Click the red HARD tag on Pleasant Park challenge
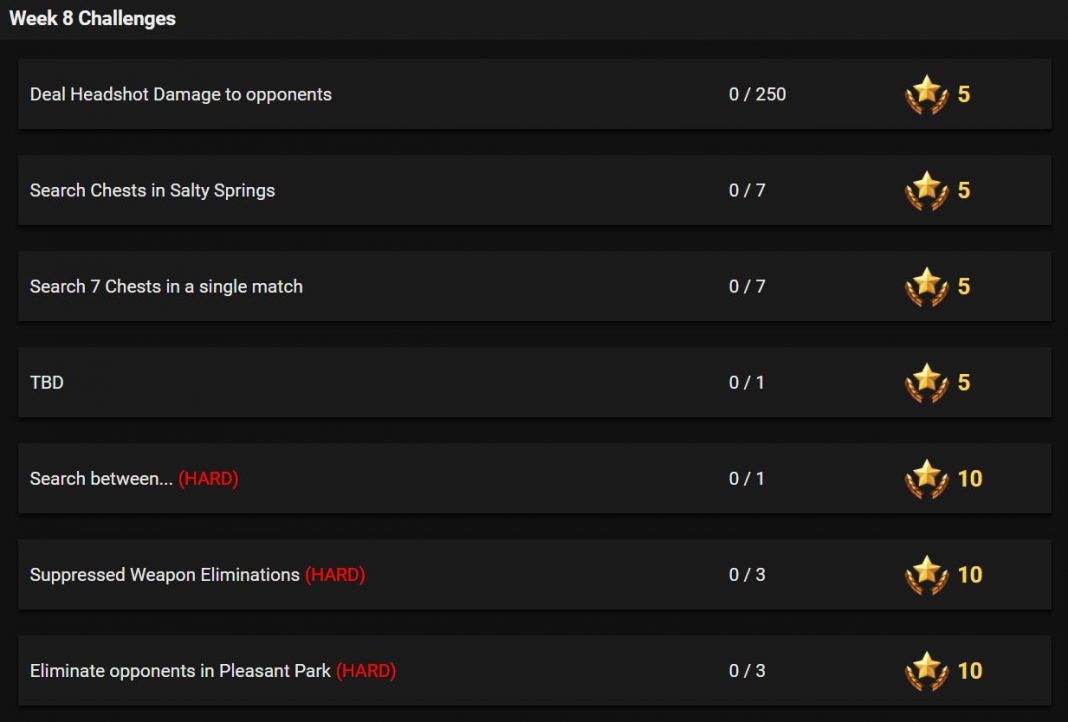This screenshot has height=722, width=1068. pos(366,670)
